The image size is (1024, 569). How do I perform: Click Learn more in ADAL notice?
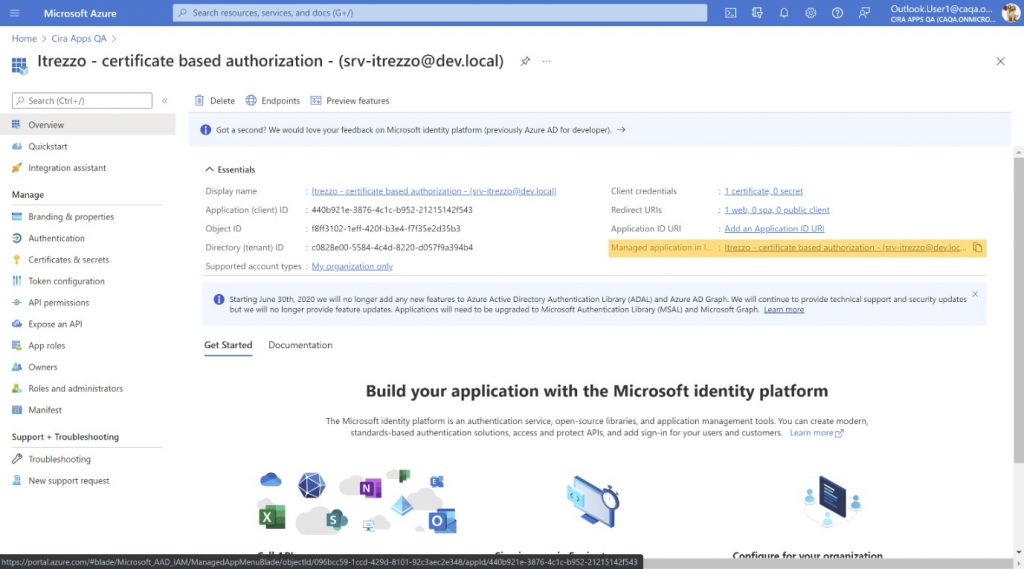784,310
